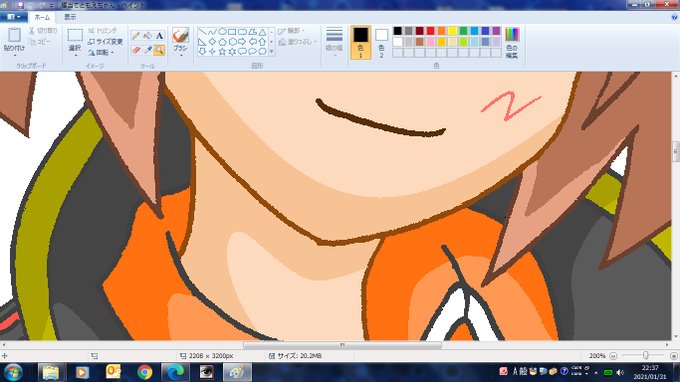Click the Cut (切り取り) button
The width and height of the screenshot is (680, 382).
[43, 31]
